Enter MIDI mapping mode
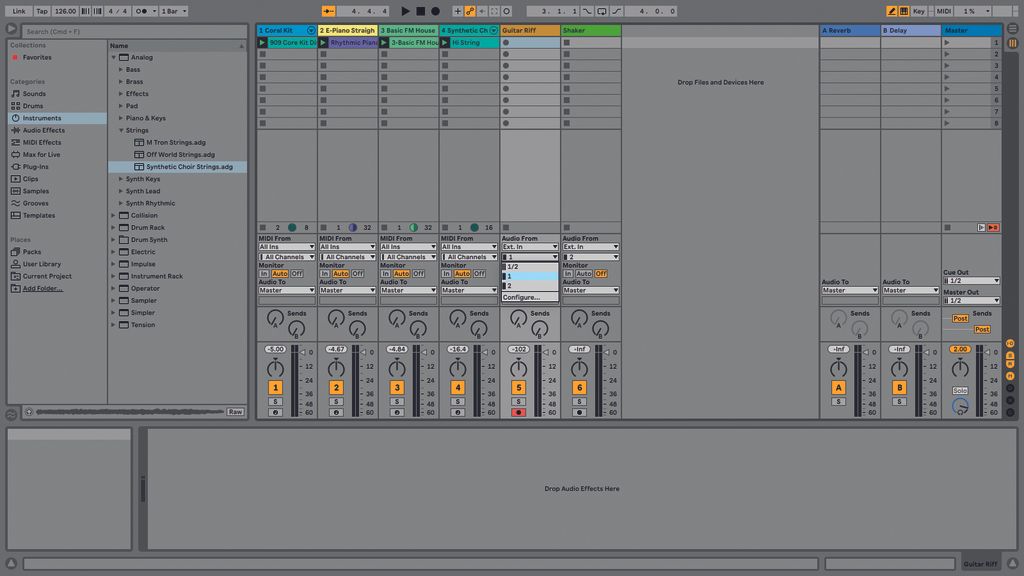Image resolution: width=1024 pixels, height=576 pixels. point(943,10)
